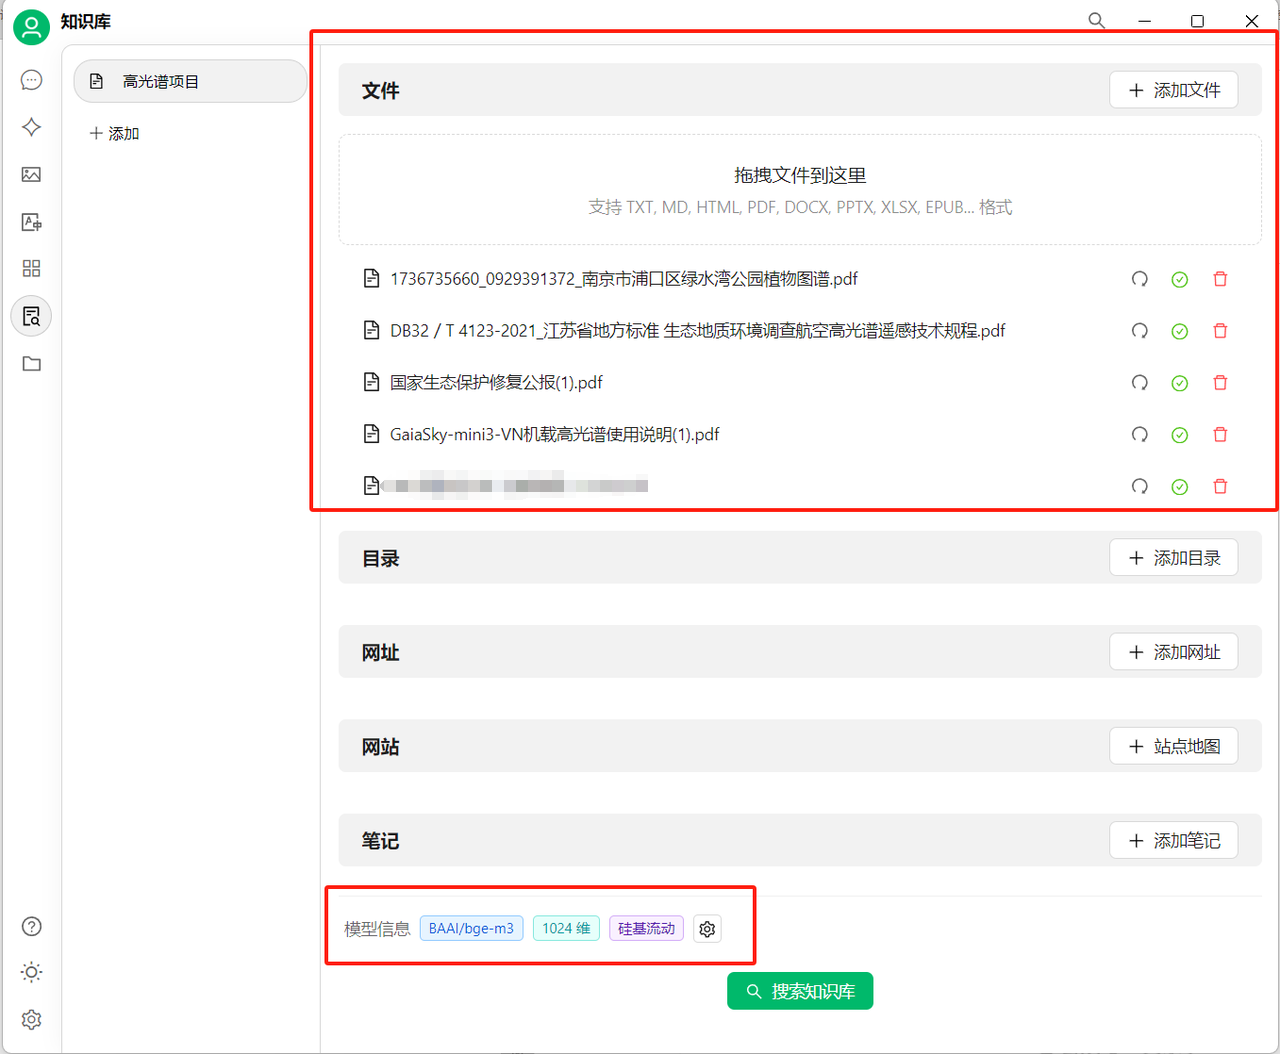Open the image generation icon in sidebar

coord(31,174)
